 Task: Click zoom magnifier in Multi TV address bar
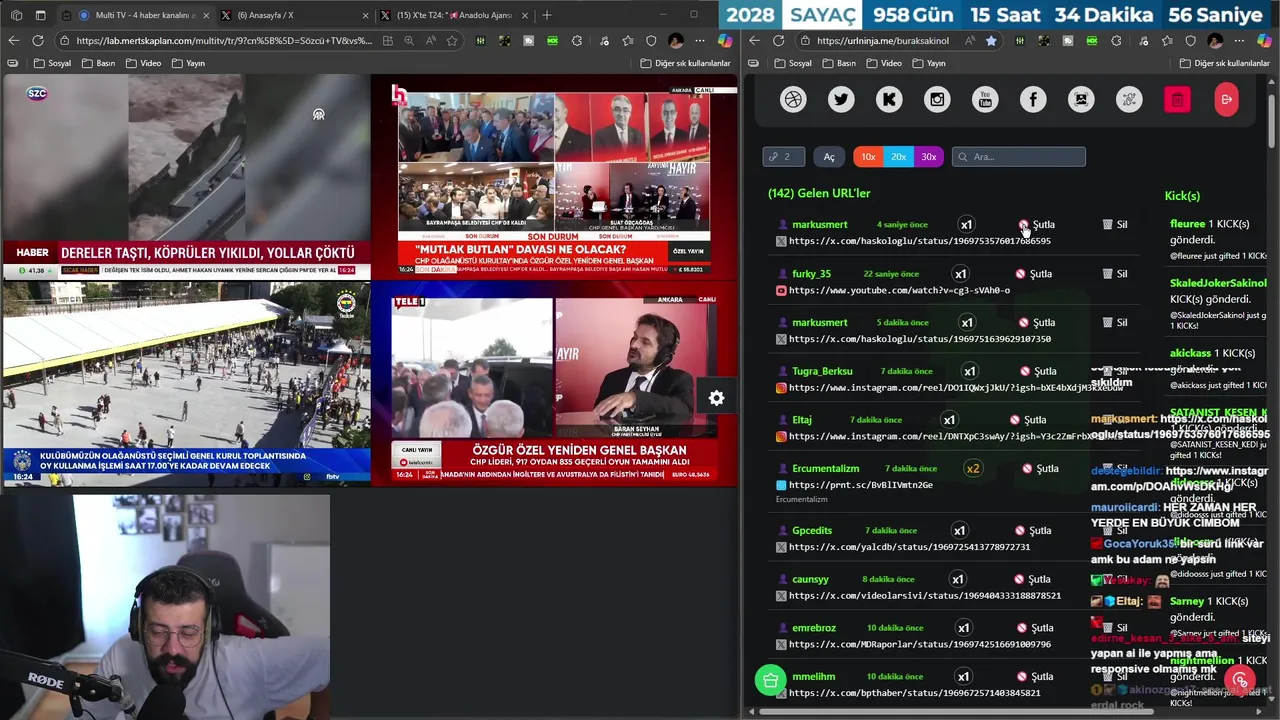pyautogui.click(x=409, y=41)
